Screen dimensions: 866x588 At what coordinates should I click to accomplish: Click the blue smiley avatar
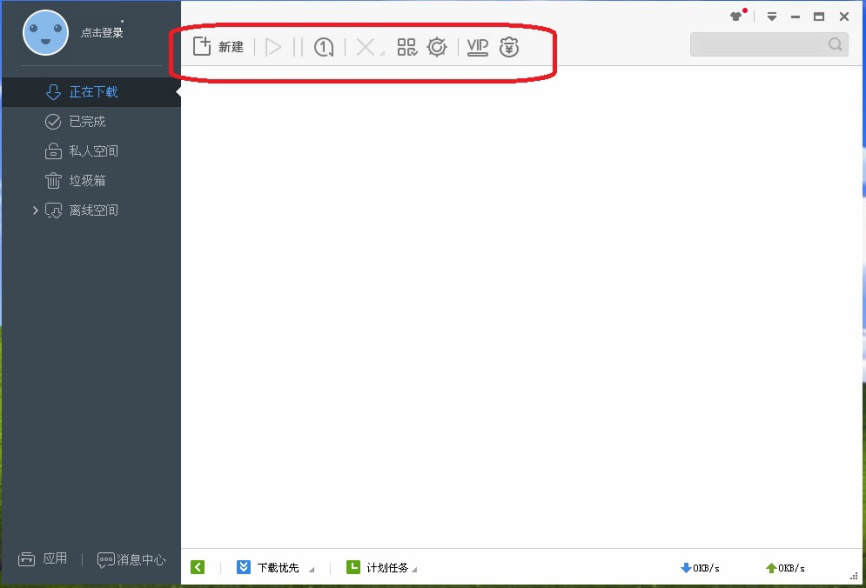click(46, 33)
